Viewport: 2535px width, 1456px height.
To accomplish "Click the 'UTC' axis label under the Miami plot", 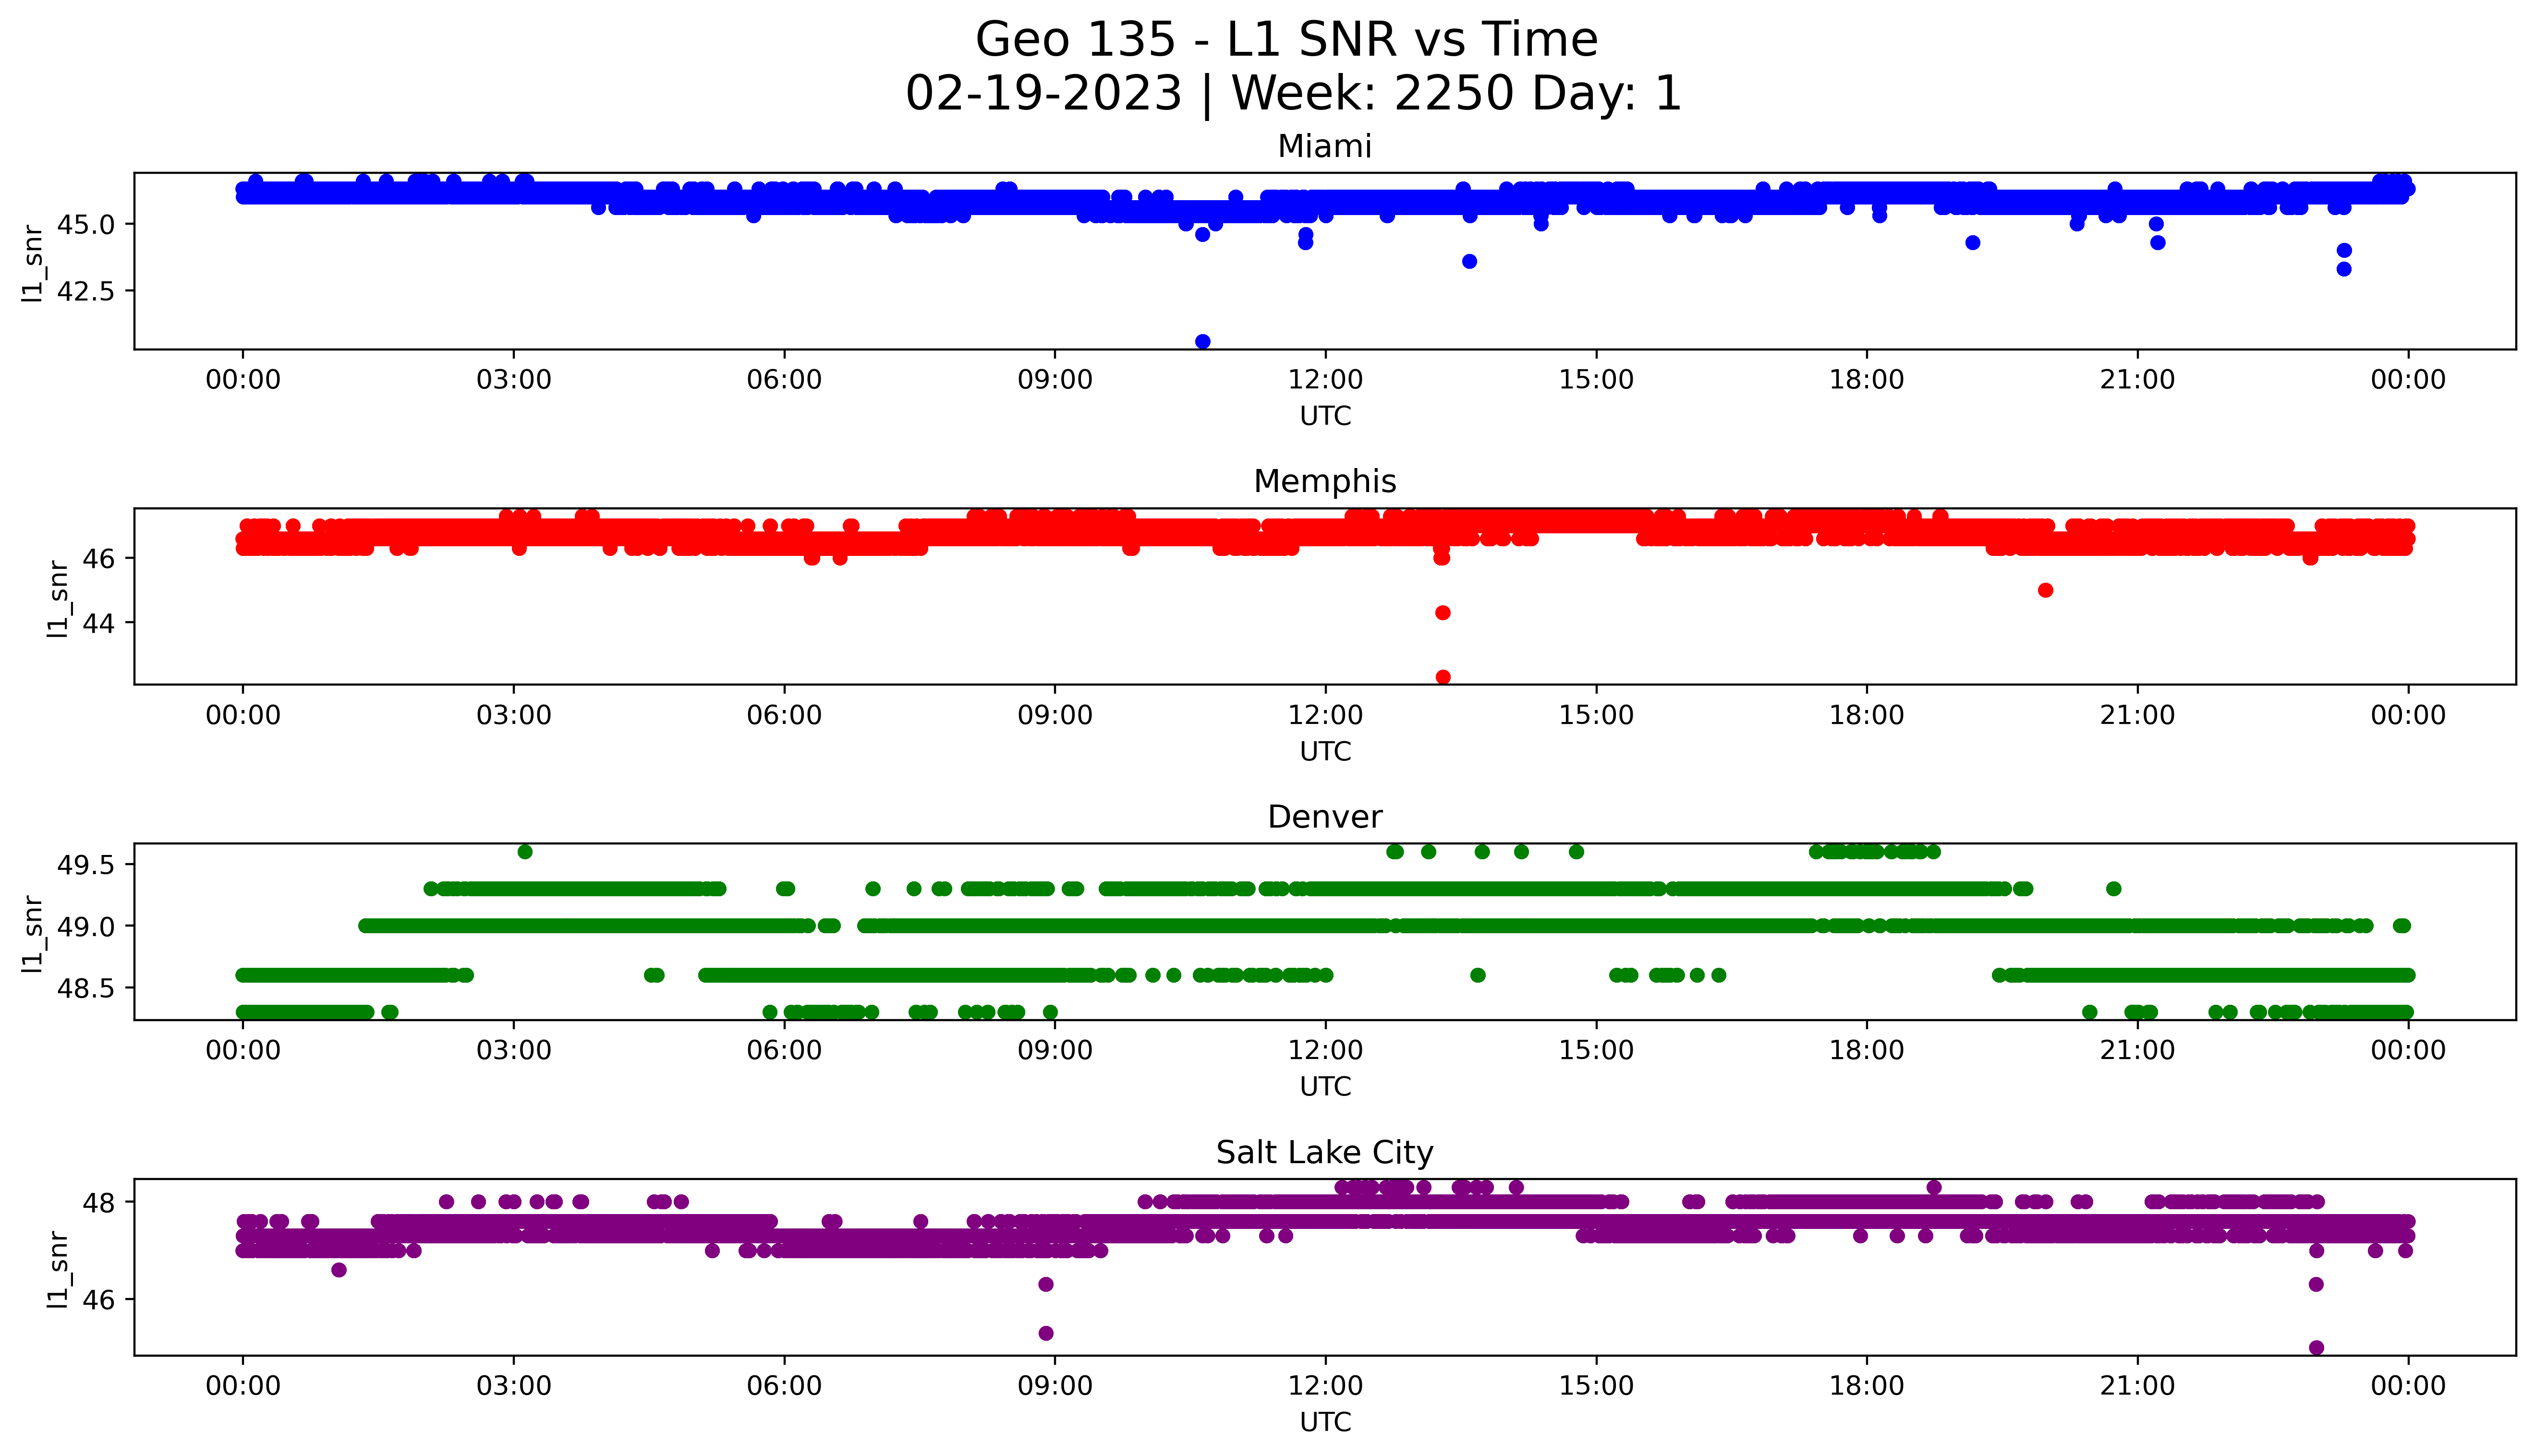I will tap(1325, 416).
